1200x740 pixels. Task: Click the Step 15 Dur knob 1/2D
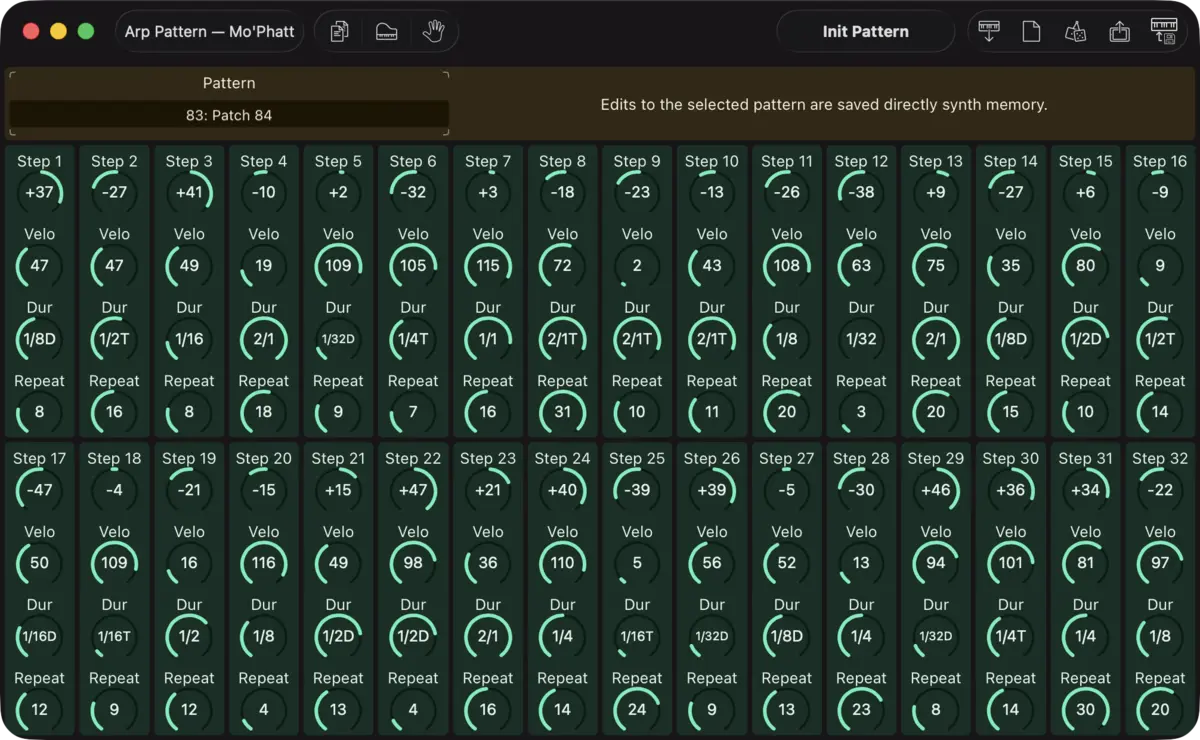(x=1086, y=339)
